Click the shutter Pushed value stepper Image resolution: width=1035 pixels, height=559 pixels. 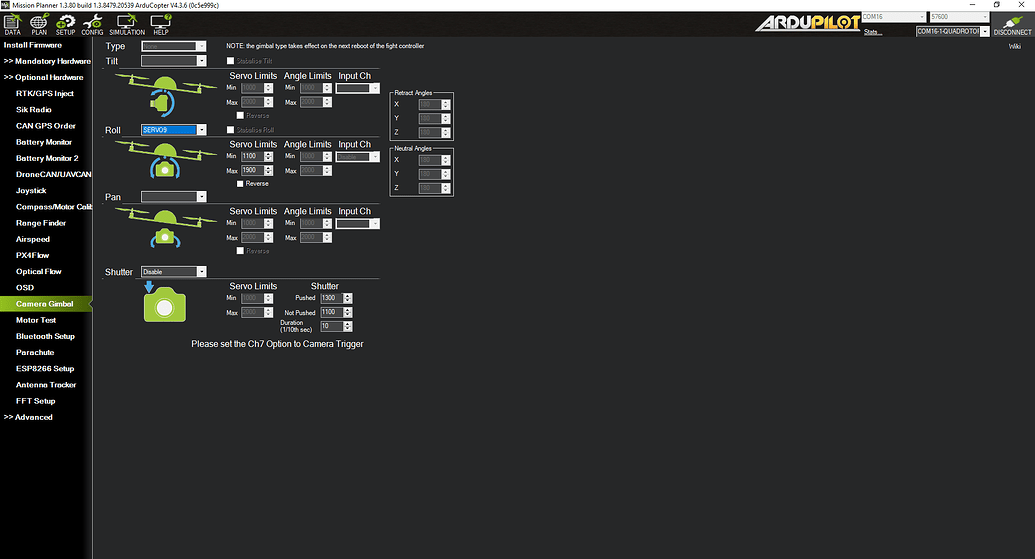[347, 298]
